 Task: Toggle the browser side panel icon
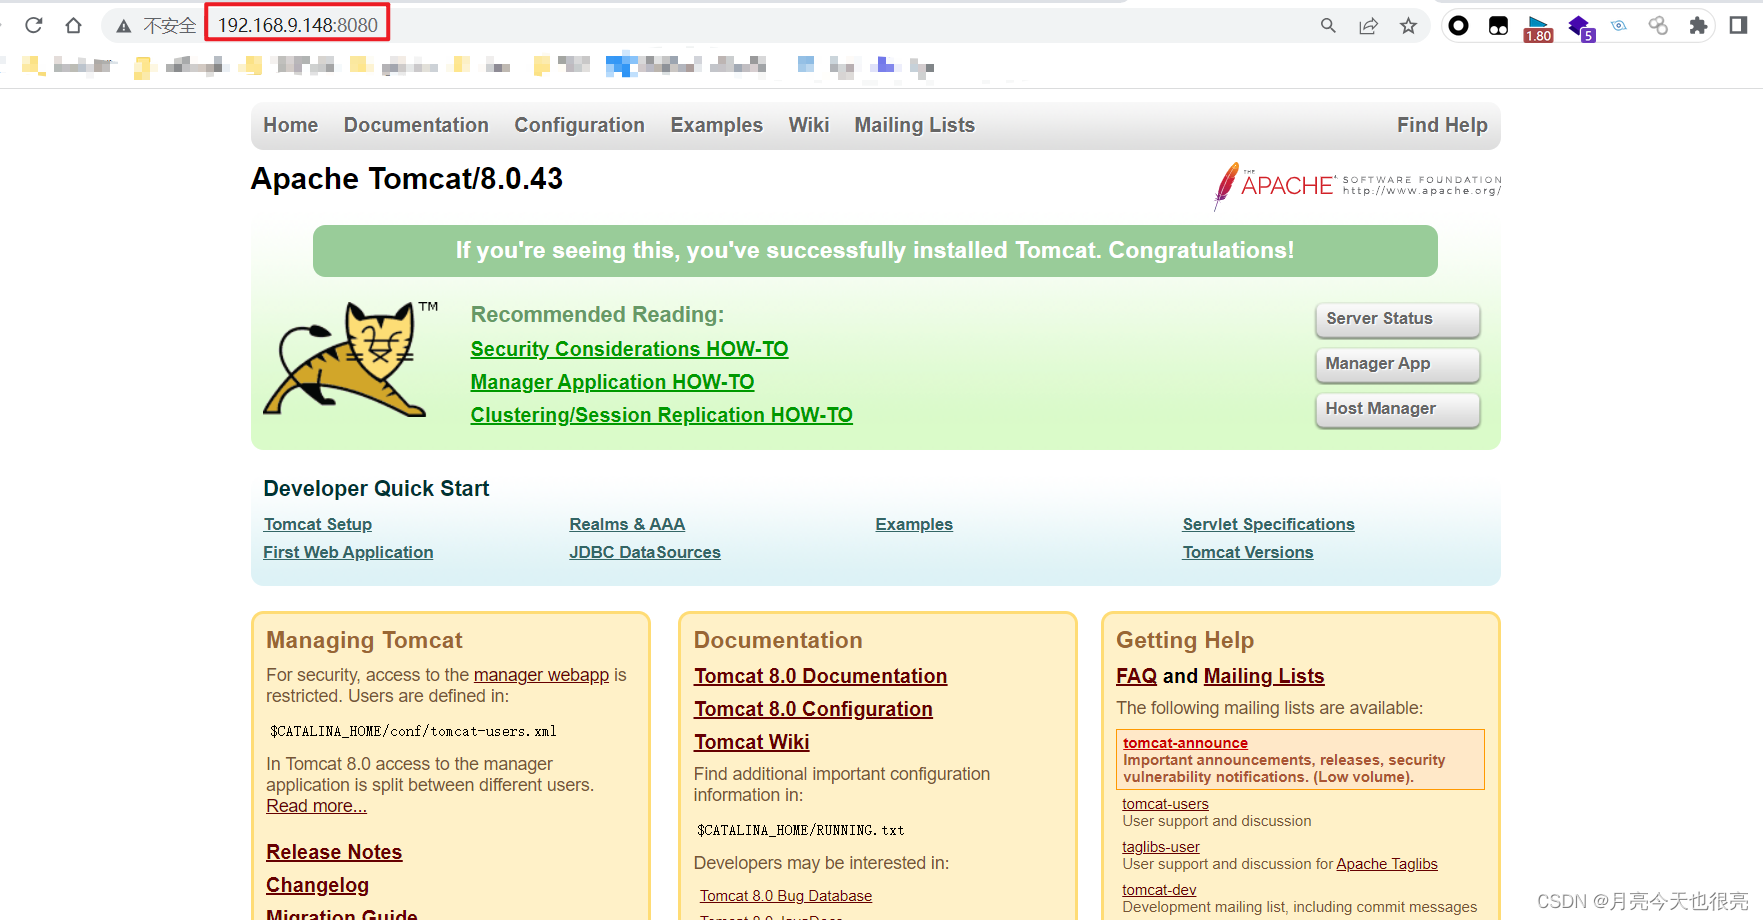[1738, 25]
